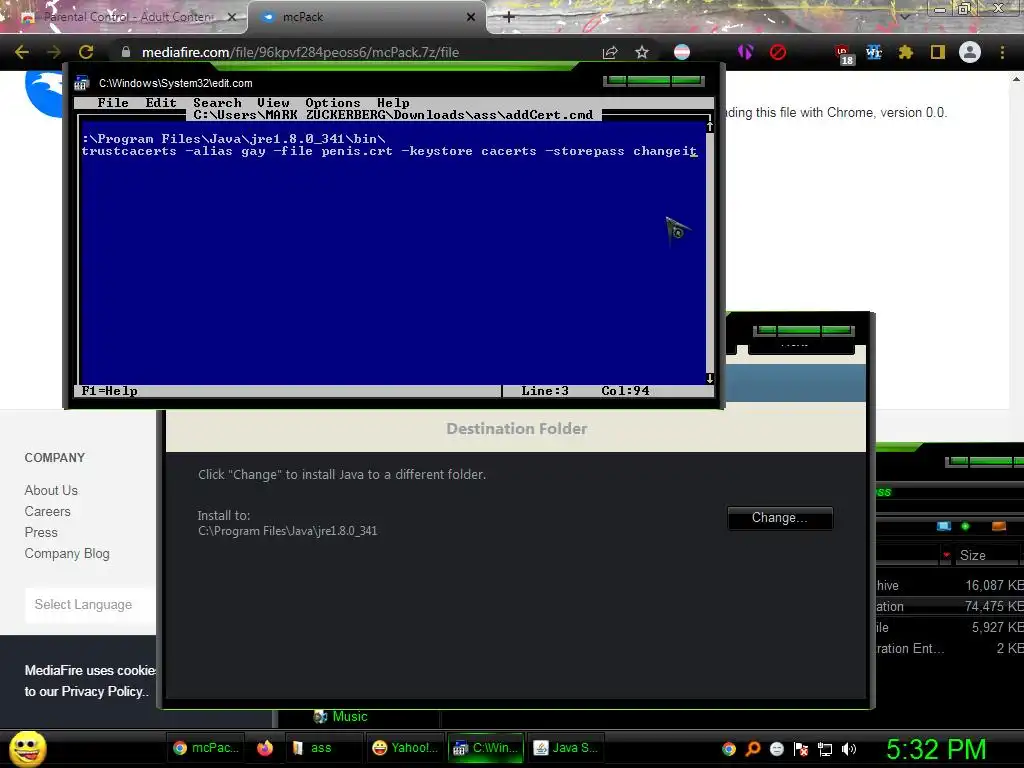Select the 2 KB file row
Screen dimensions: 1024x768
[x=950, y=648]
